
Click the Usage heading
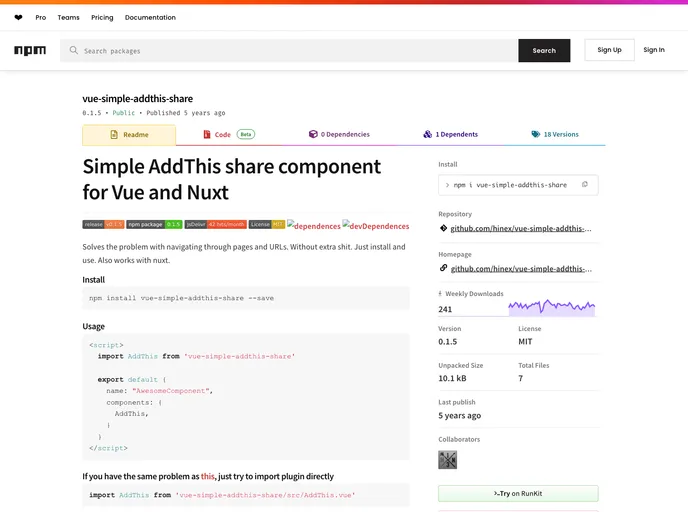pyautogui.click(x=93, y=326)
